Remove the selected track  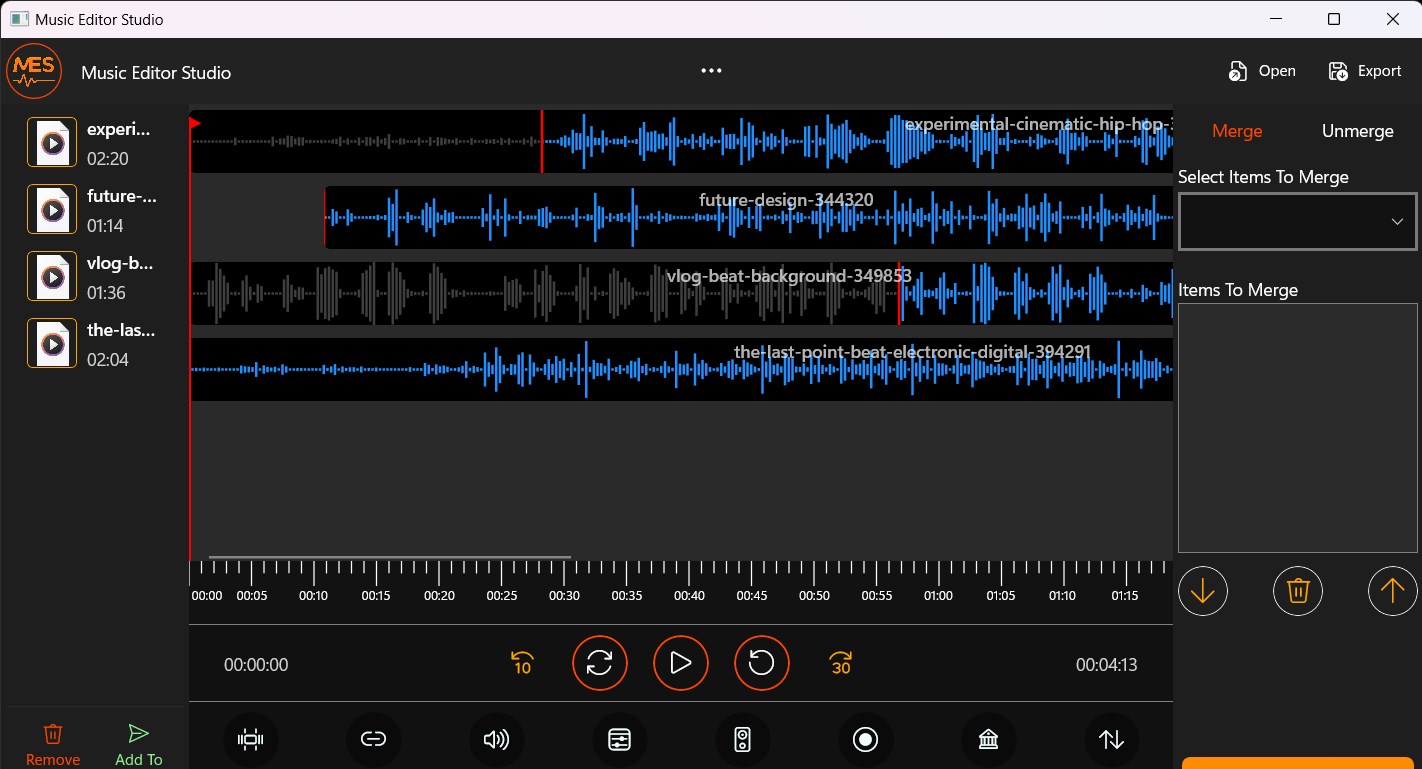(52, 742)
